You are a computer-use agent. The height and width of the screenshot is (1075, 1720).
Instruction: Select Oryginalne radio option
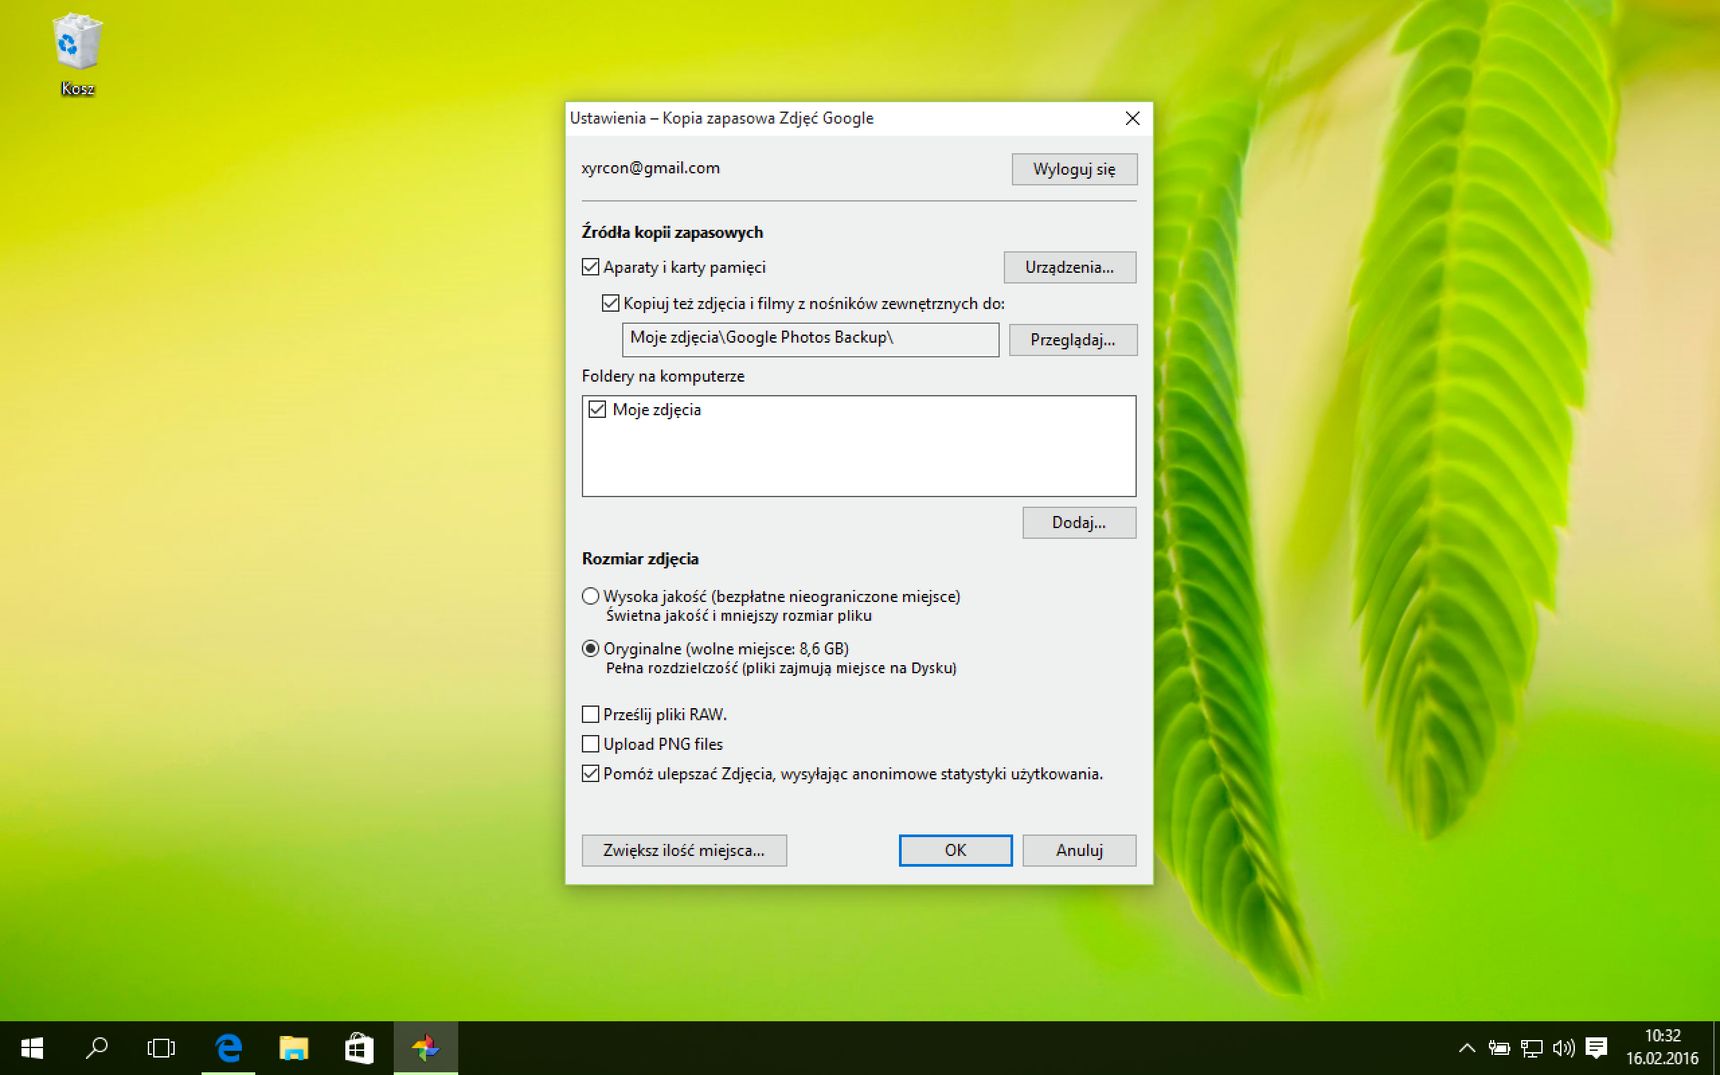tap(591, 648)
